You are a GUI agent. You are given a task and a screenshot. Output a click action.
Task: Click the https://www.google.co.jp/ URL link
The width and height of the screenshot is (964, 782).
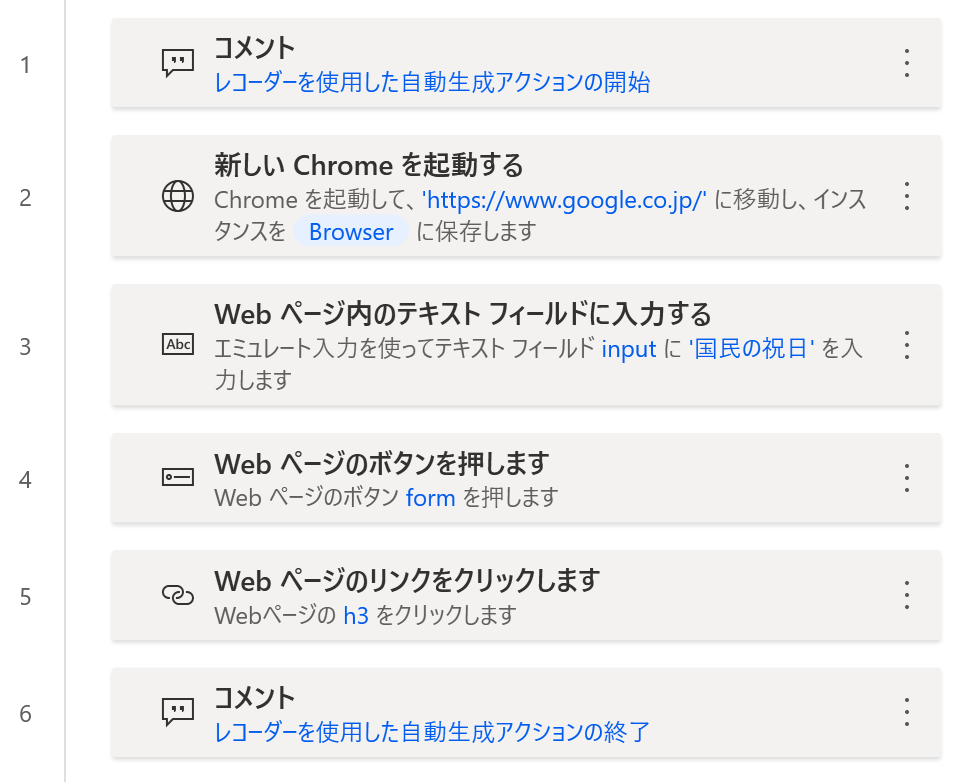564,200
